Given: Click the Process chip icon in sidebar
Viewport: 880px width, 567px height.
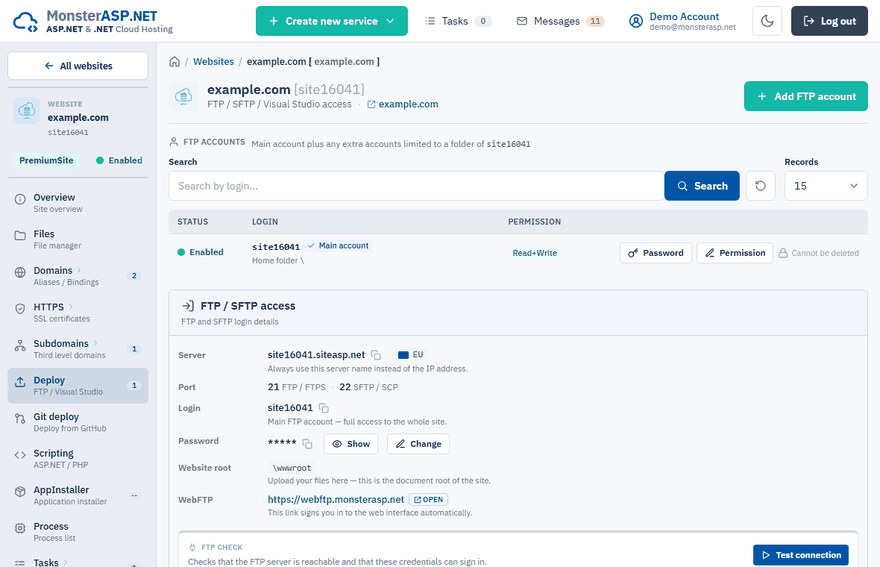Looking at the screenshot, I should [20, 528].
